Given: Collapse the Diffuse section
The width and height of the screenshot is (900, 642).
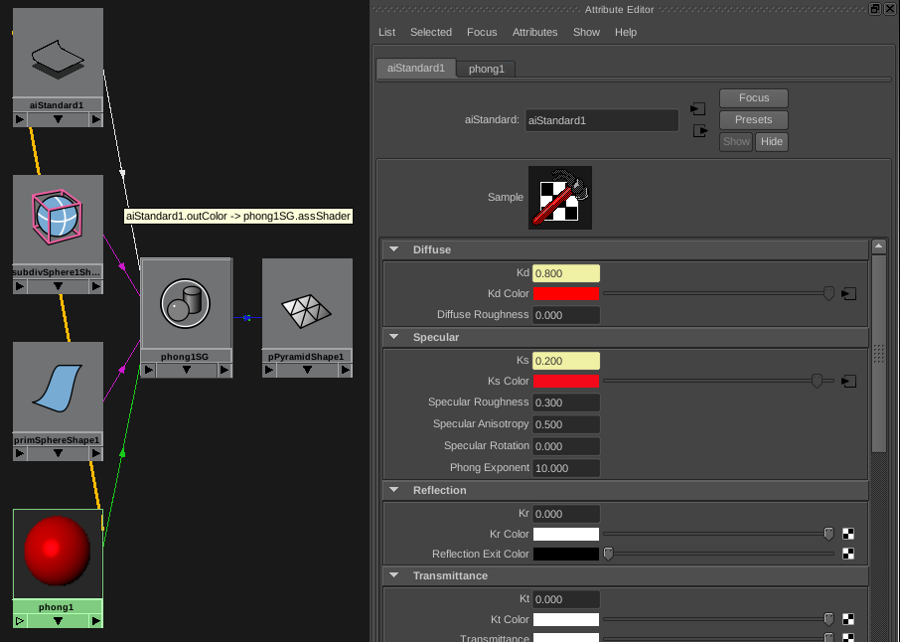Looking at the screenshot, I should tap(393, 249).
